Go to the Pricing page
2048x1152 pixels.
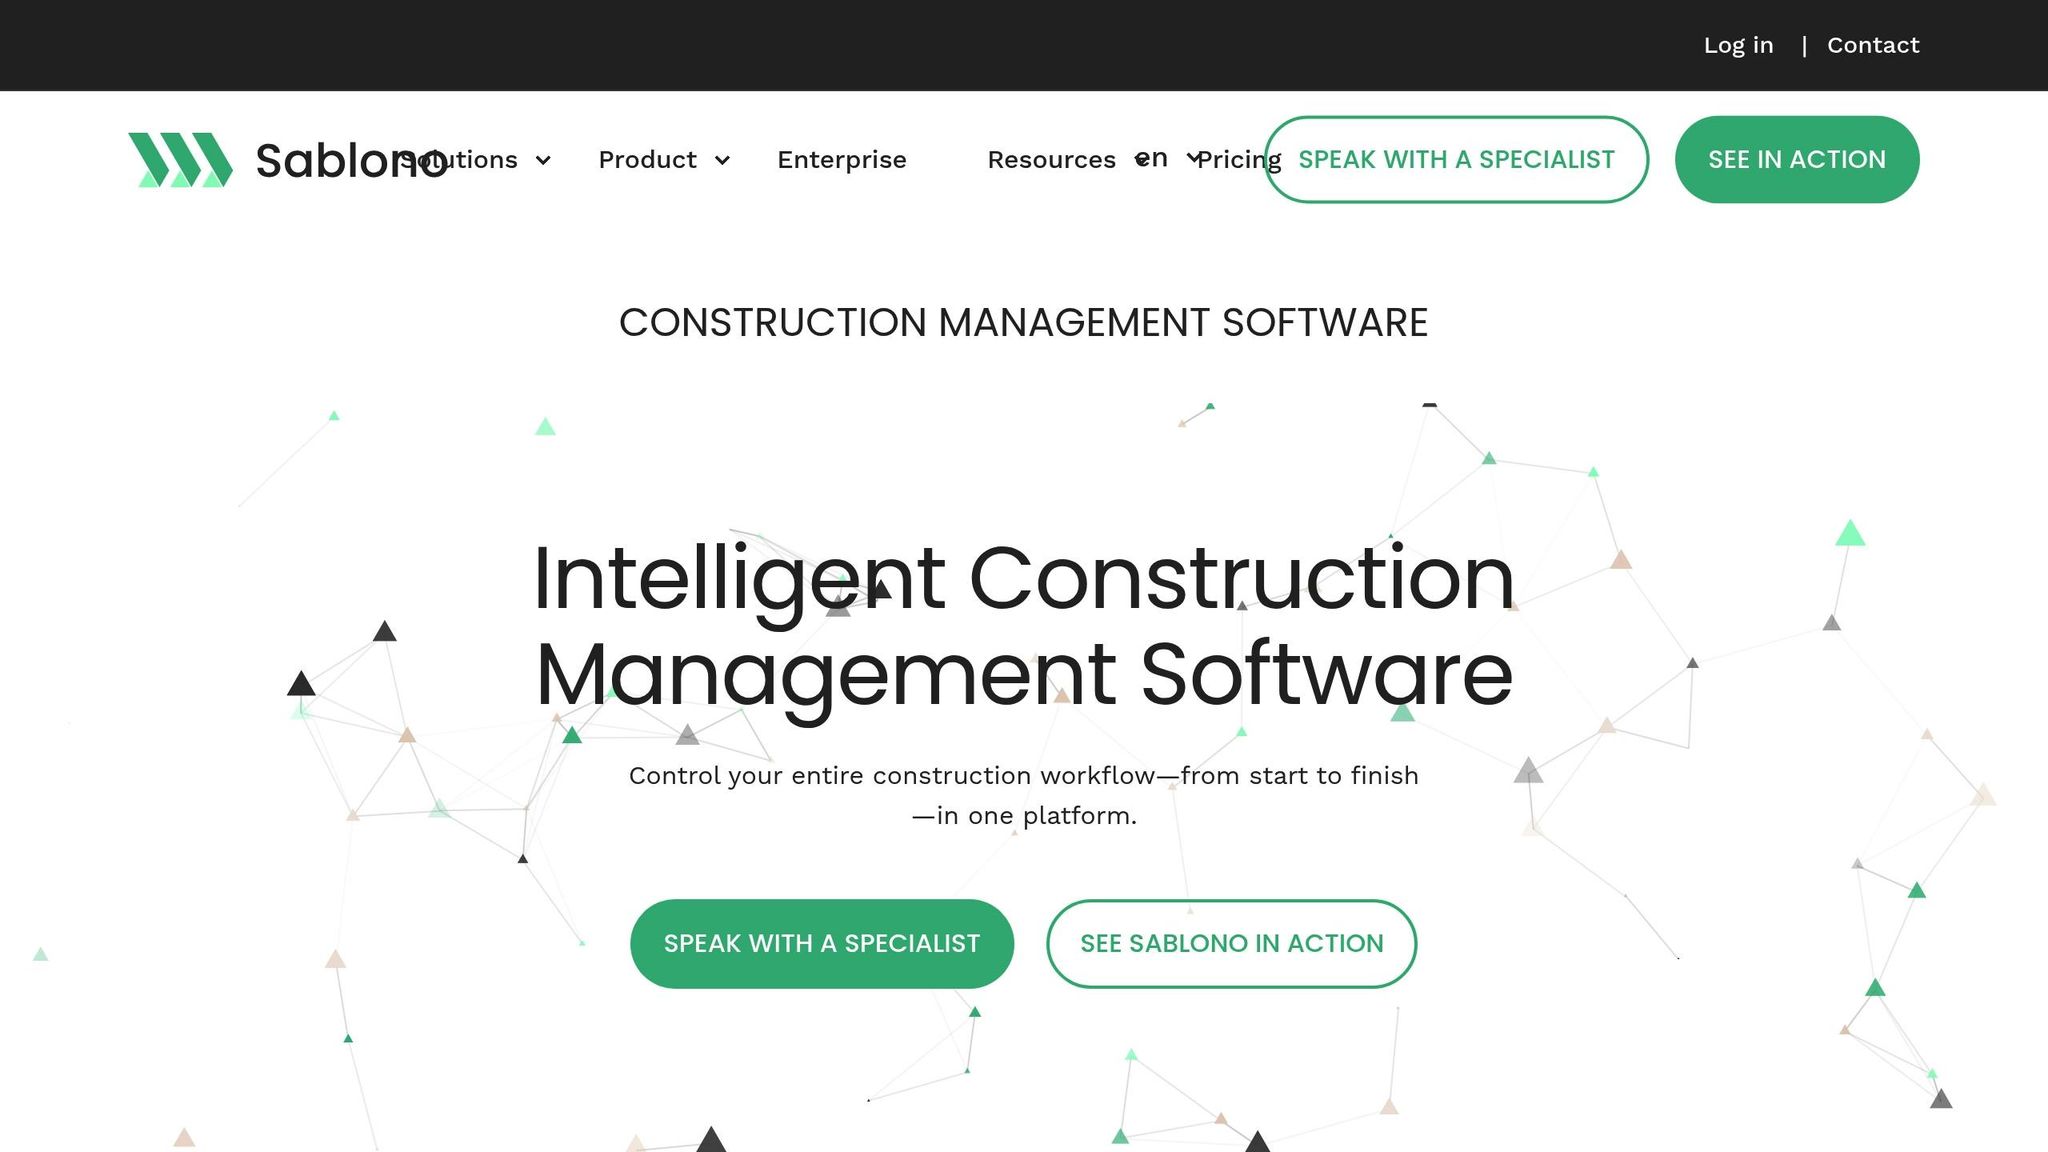[x=1239, y=160]
